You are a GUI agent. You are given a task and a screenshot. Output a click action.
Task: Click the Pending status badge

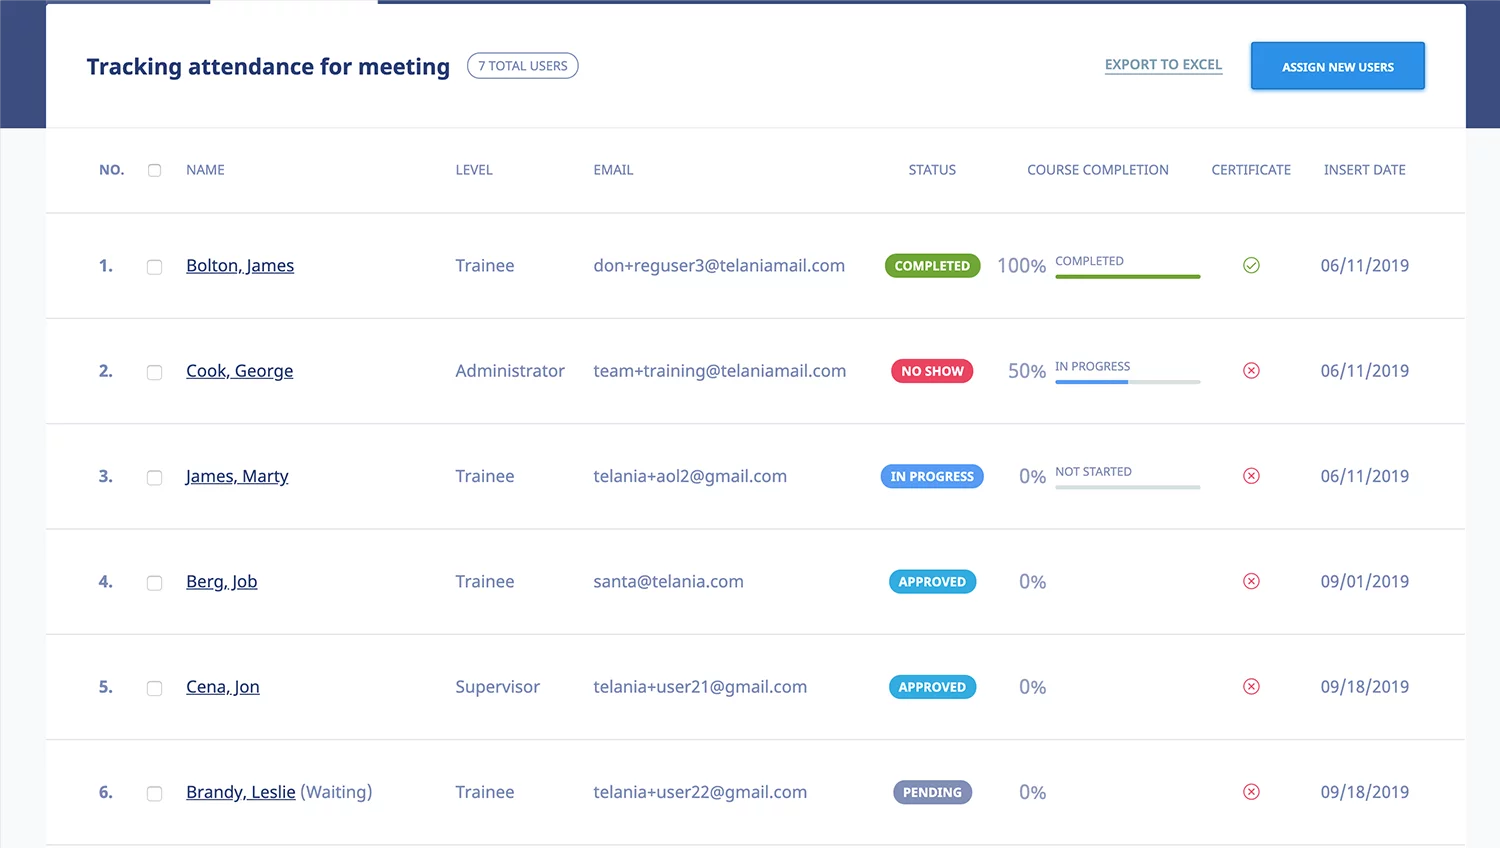[932, 793]
